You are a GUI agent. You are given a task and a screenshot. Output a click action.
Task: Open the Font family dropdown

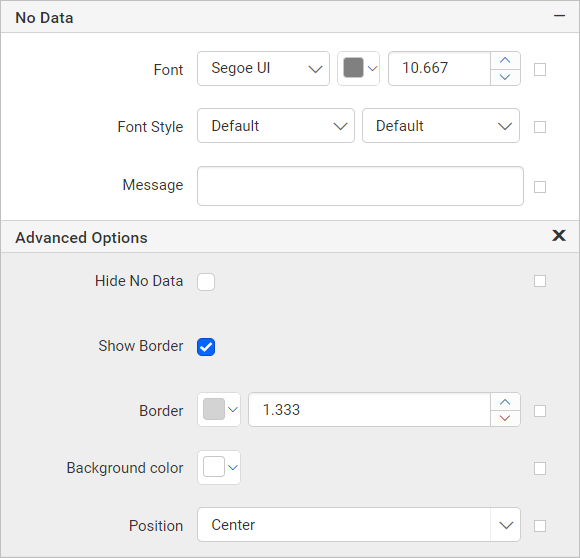(x=263, y=68)
